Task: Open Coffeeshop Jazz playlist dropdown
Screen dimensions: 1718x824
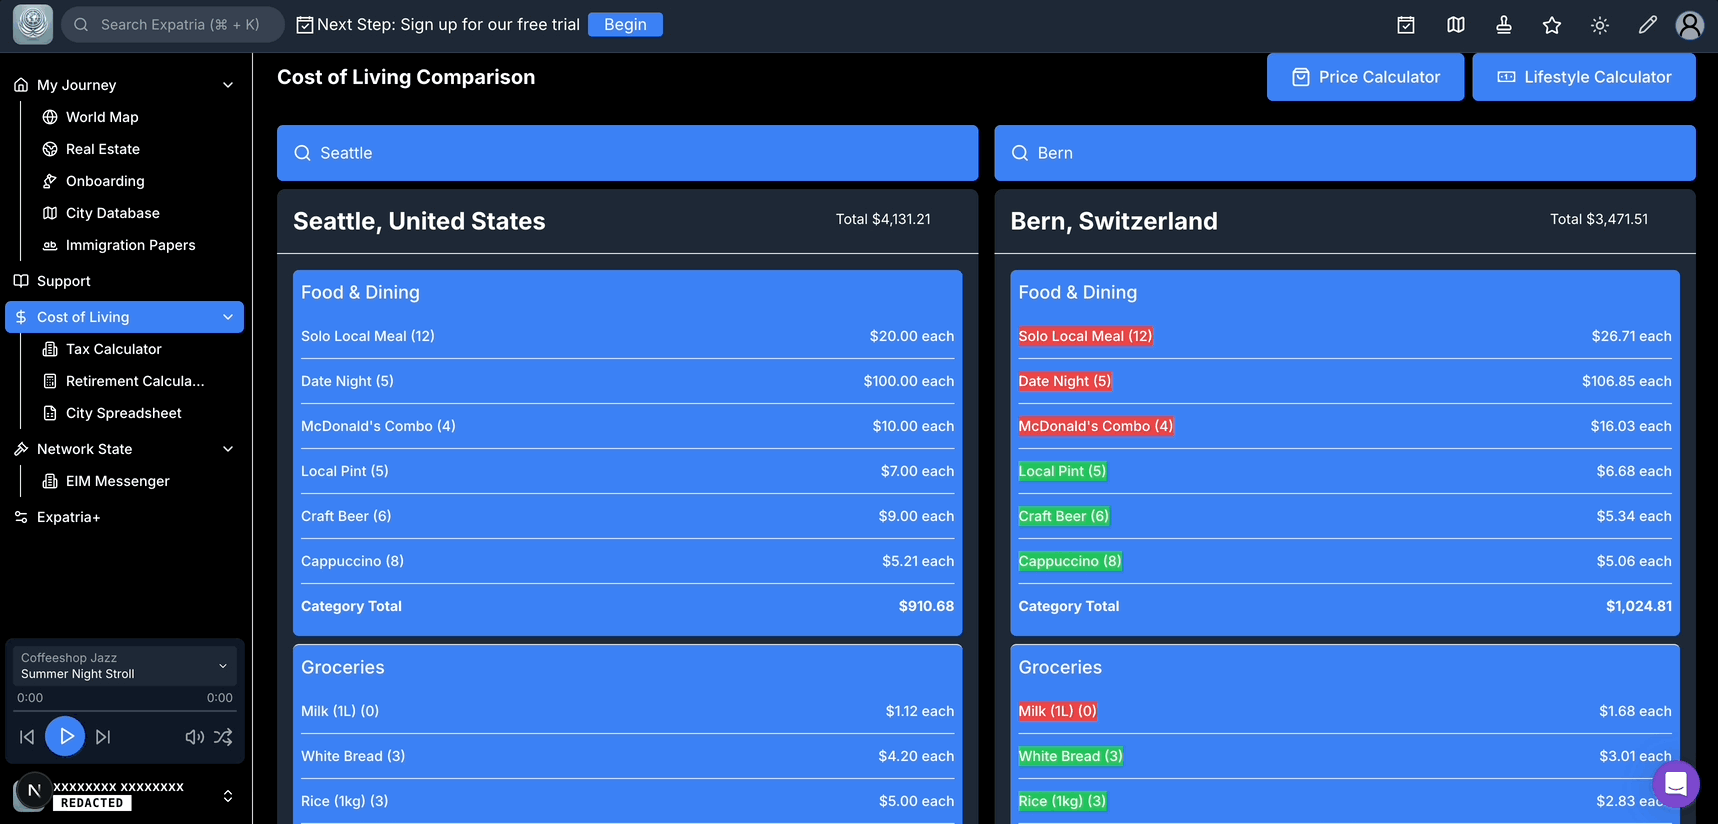Action: 222,666
